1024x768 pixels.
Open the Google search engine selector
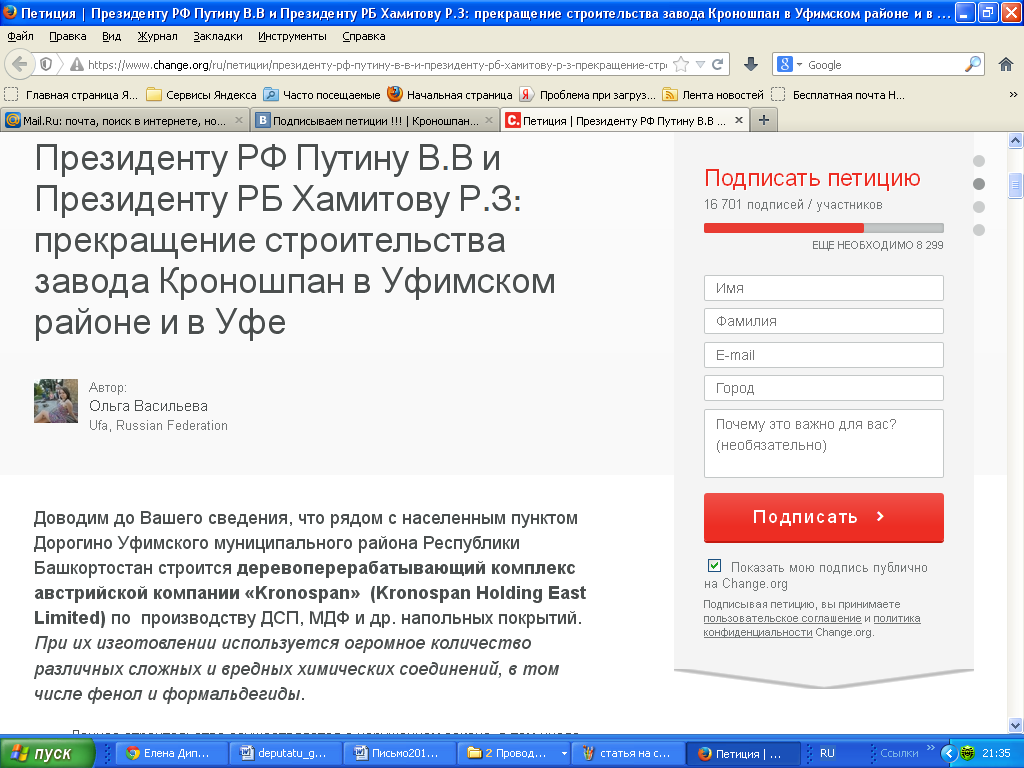point(790,64)
